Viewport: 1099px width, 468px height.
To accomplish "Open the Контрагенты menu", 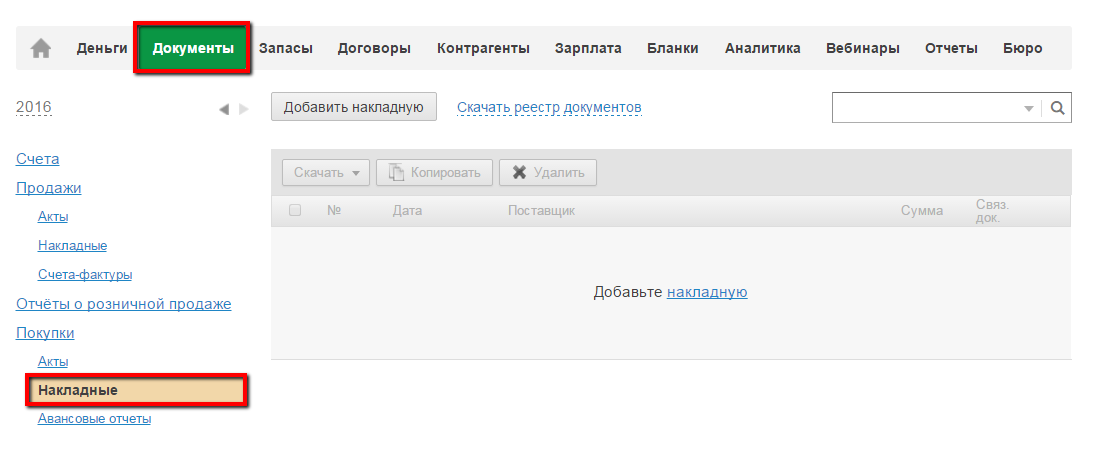I will click(x=484, y=48).
